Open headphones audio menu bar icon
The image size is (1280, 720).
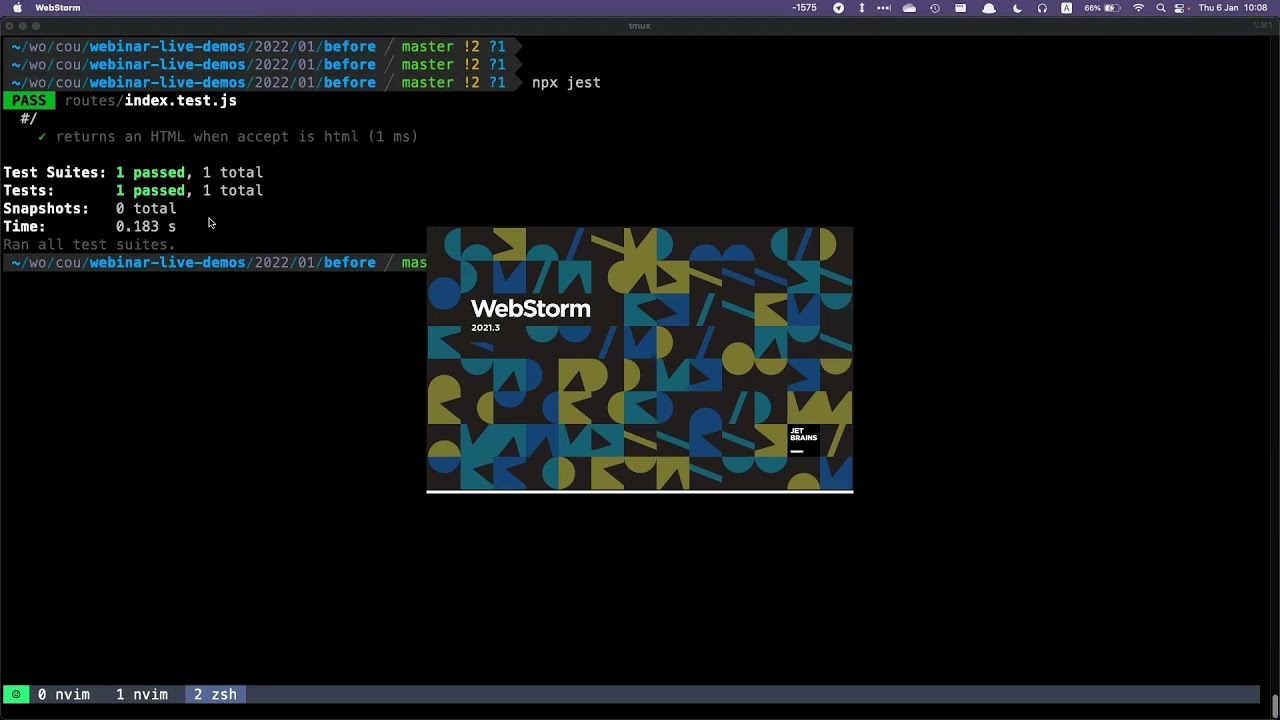(1042, 8)
